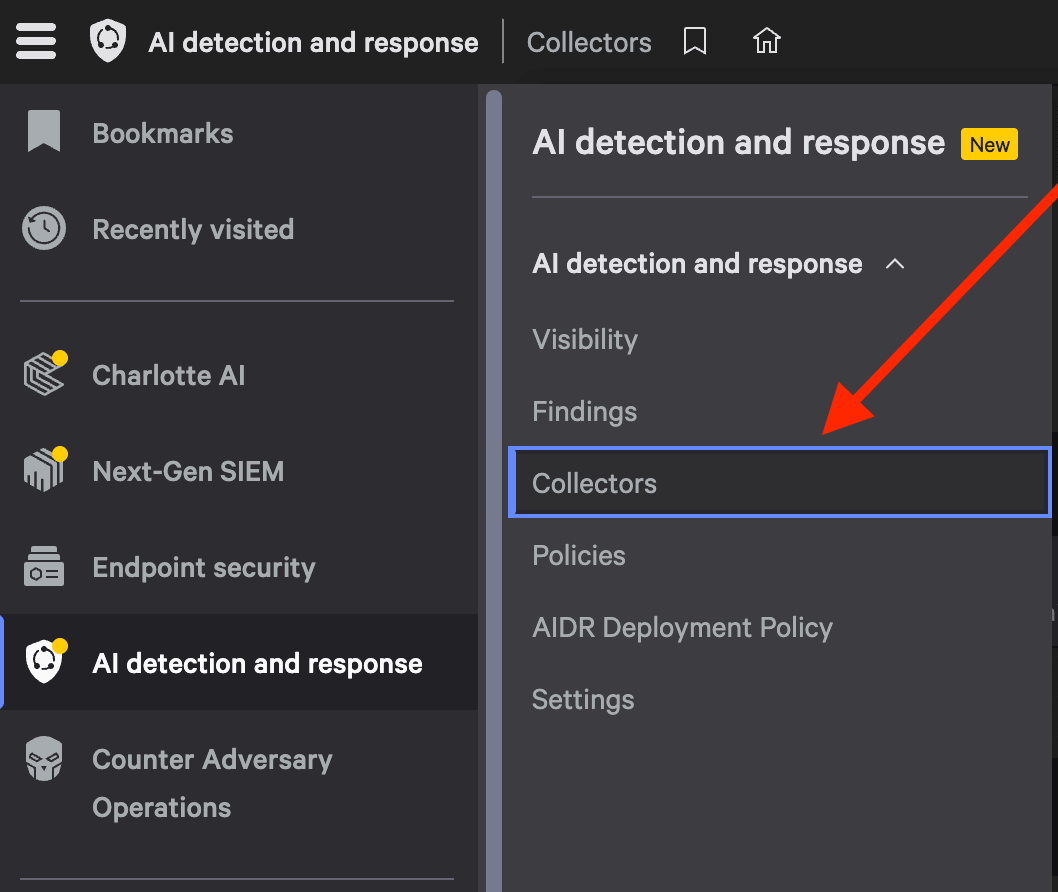Viewport: 1058px width, 892px height.
Task: Select Next-Gen SIEM module
Action: tap(188, 471)
